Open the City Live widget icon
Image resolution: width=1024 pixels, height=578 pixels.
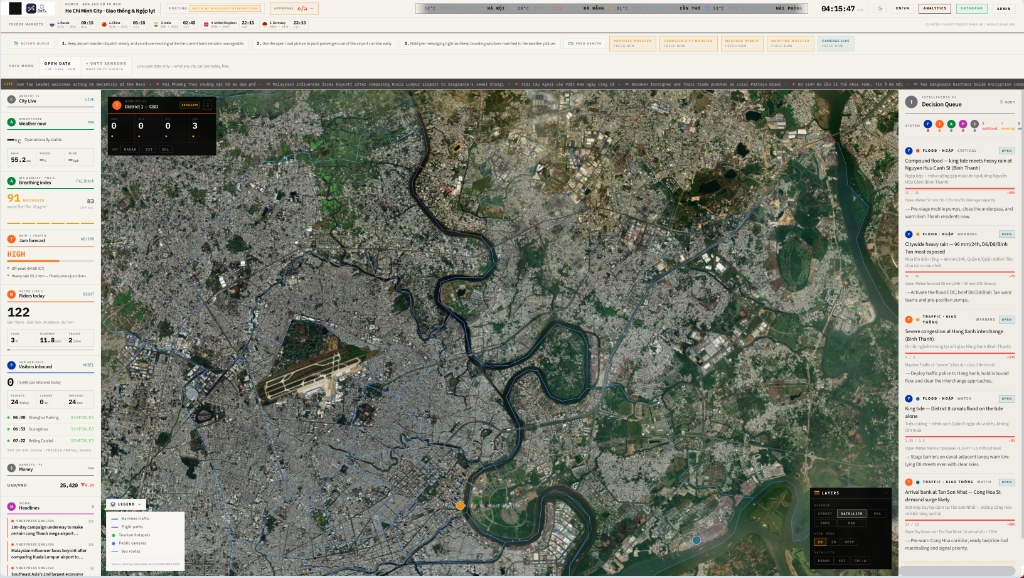pyautogui.click(x=11, y=99)
